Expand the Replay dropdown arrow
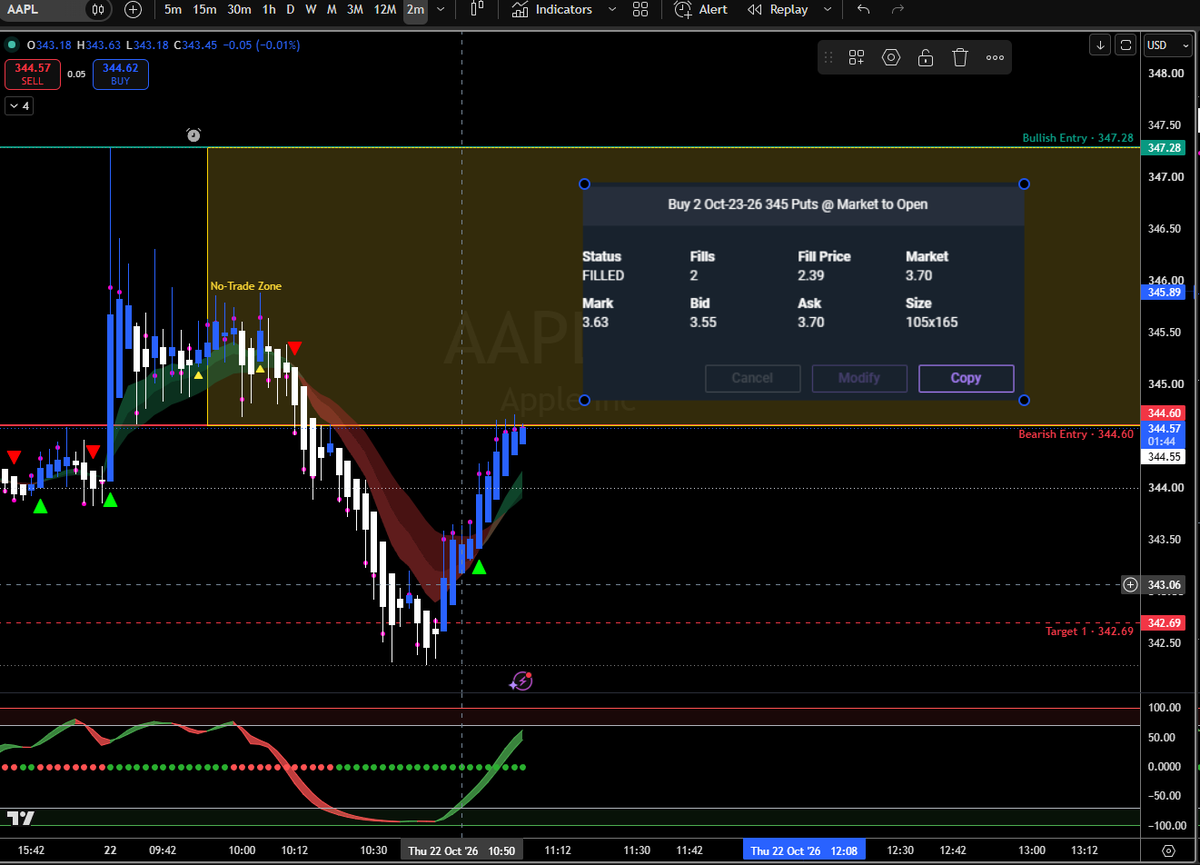 (x=827, y=10)
